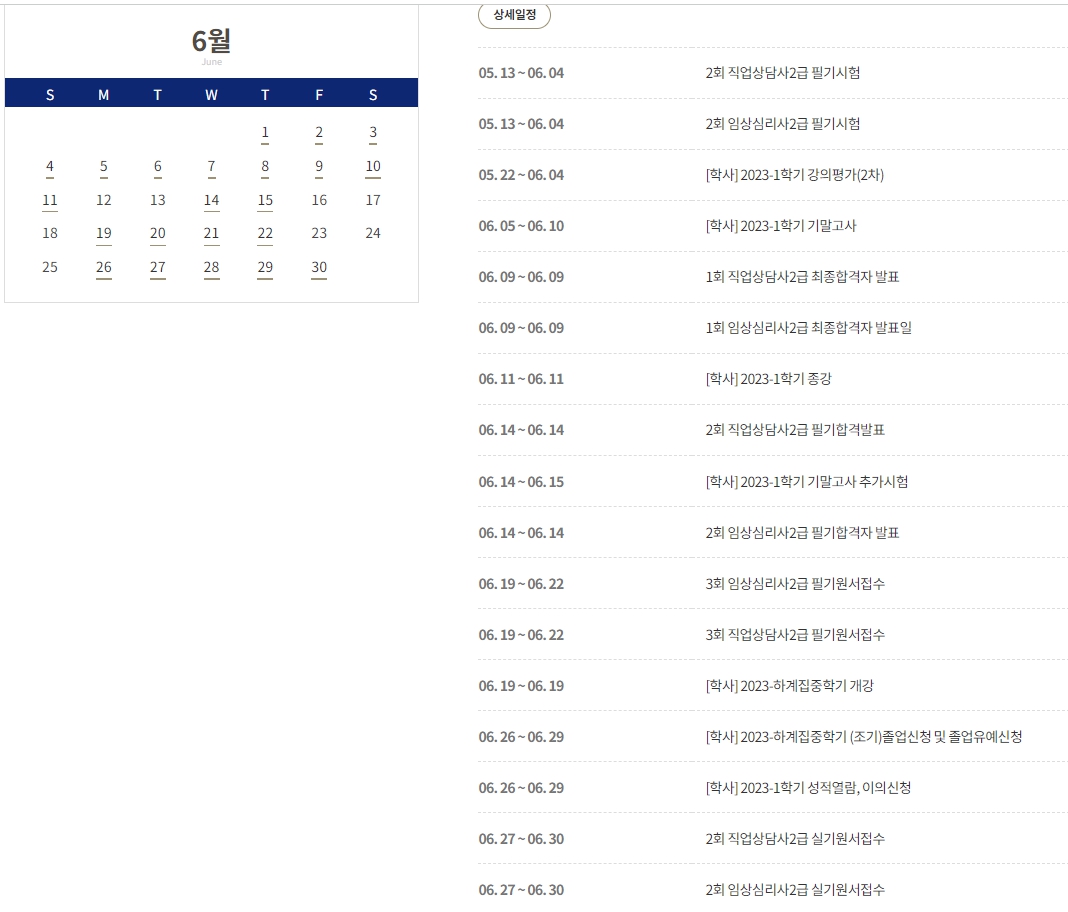
Task: Open June 10 in the calendar
Action: (373, 167)
